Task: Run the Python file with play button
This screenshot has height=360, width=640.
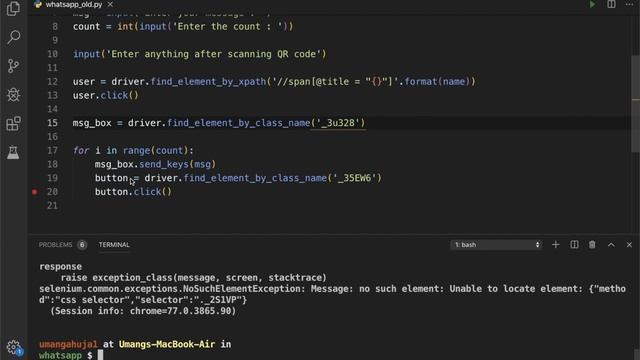Action: click(592, 4)
